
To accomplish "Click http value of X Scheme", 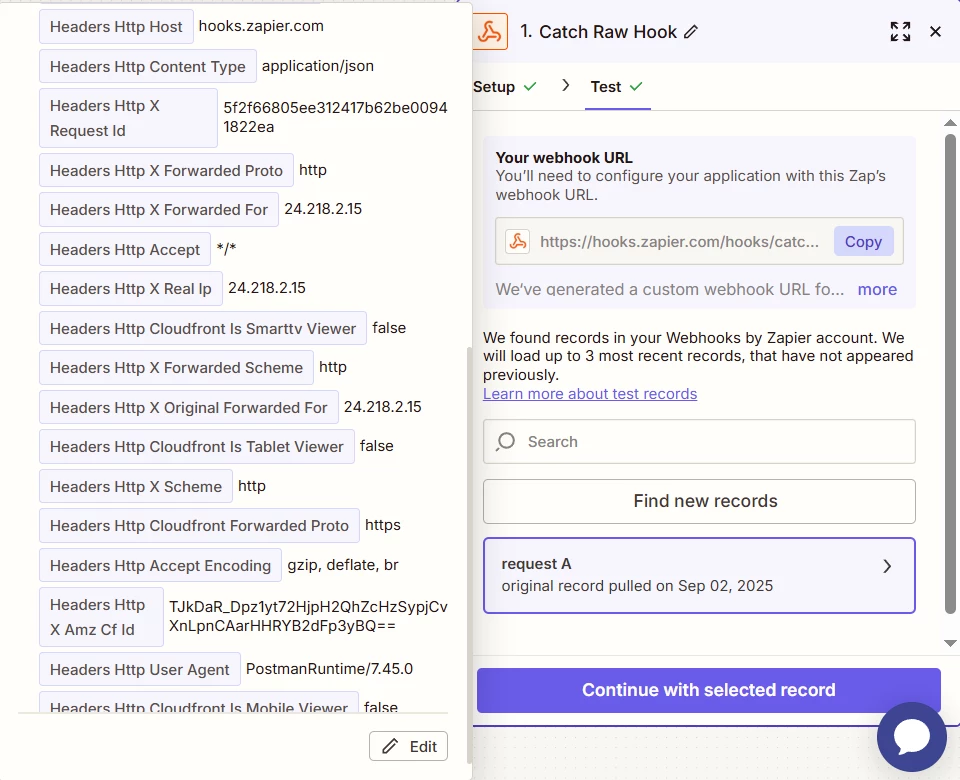I will pyautogui.click(x=252, y=486).
